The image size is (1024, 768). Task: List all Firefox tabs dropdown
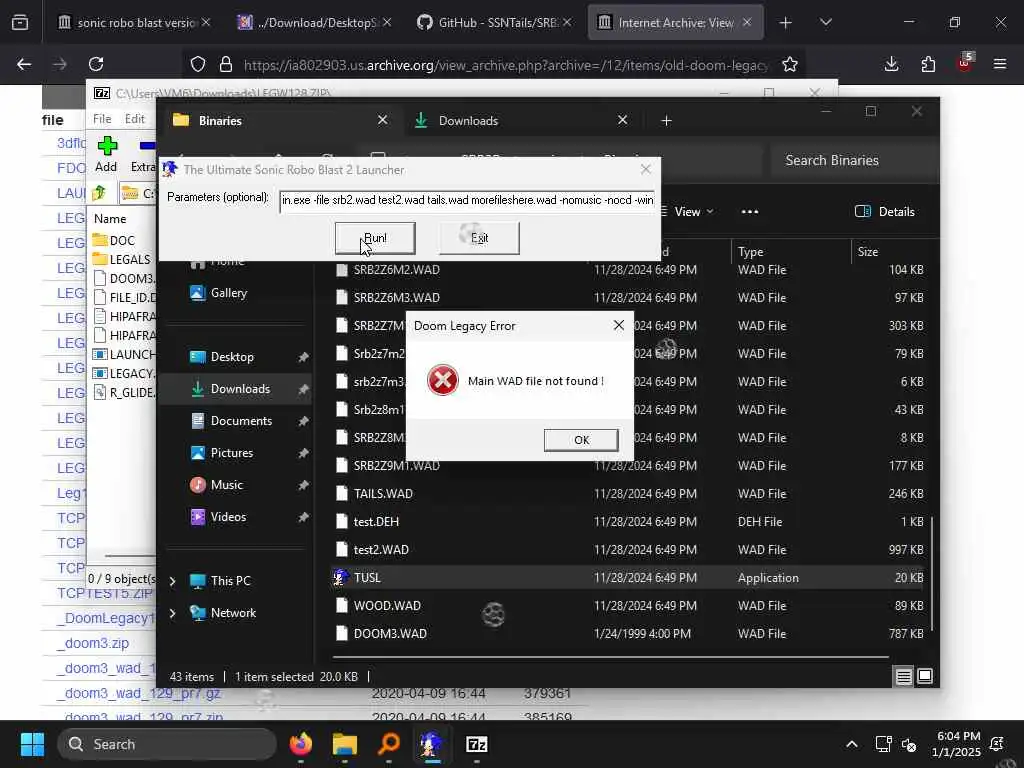coord(825,23)
